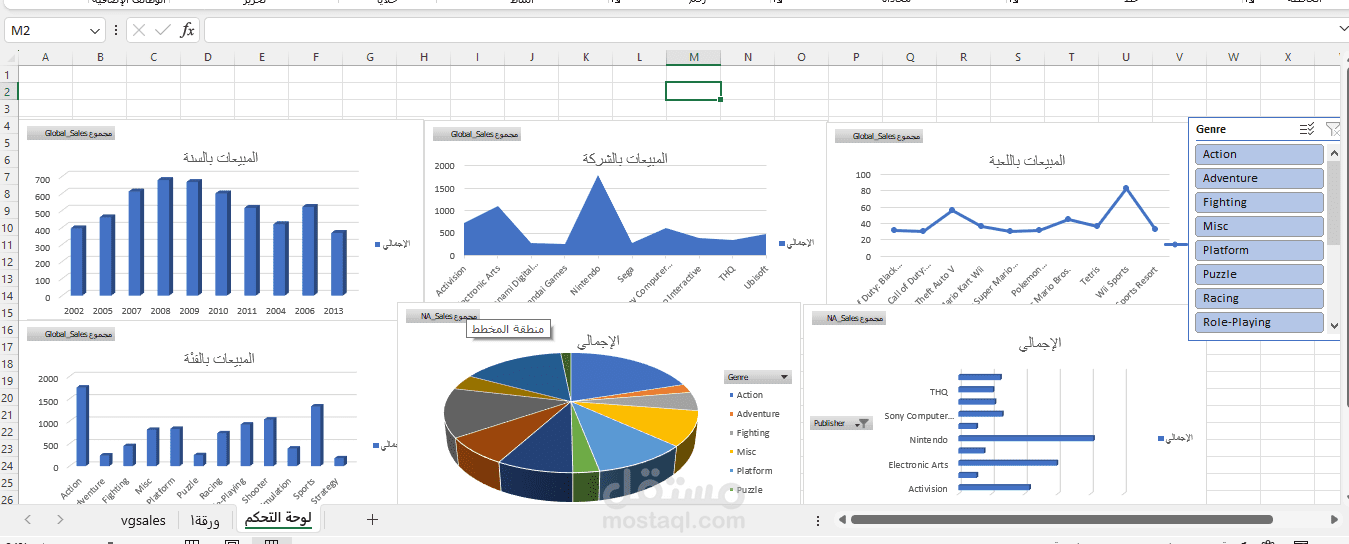The height and width of the screenshot is (544, 1349).
Task: Click the insert function fx icon
Action: click(x=187, y=30)
